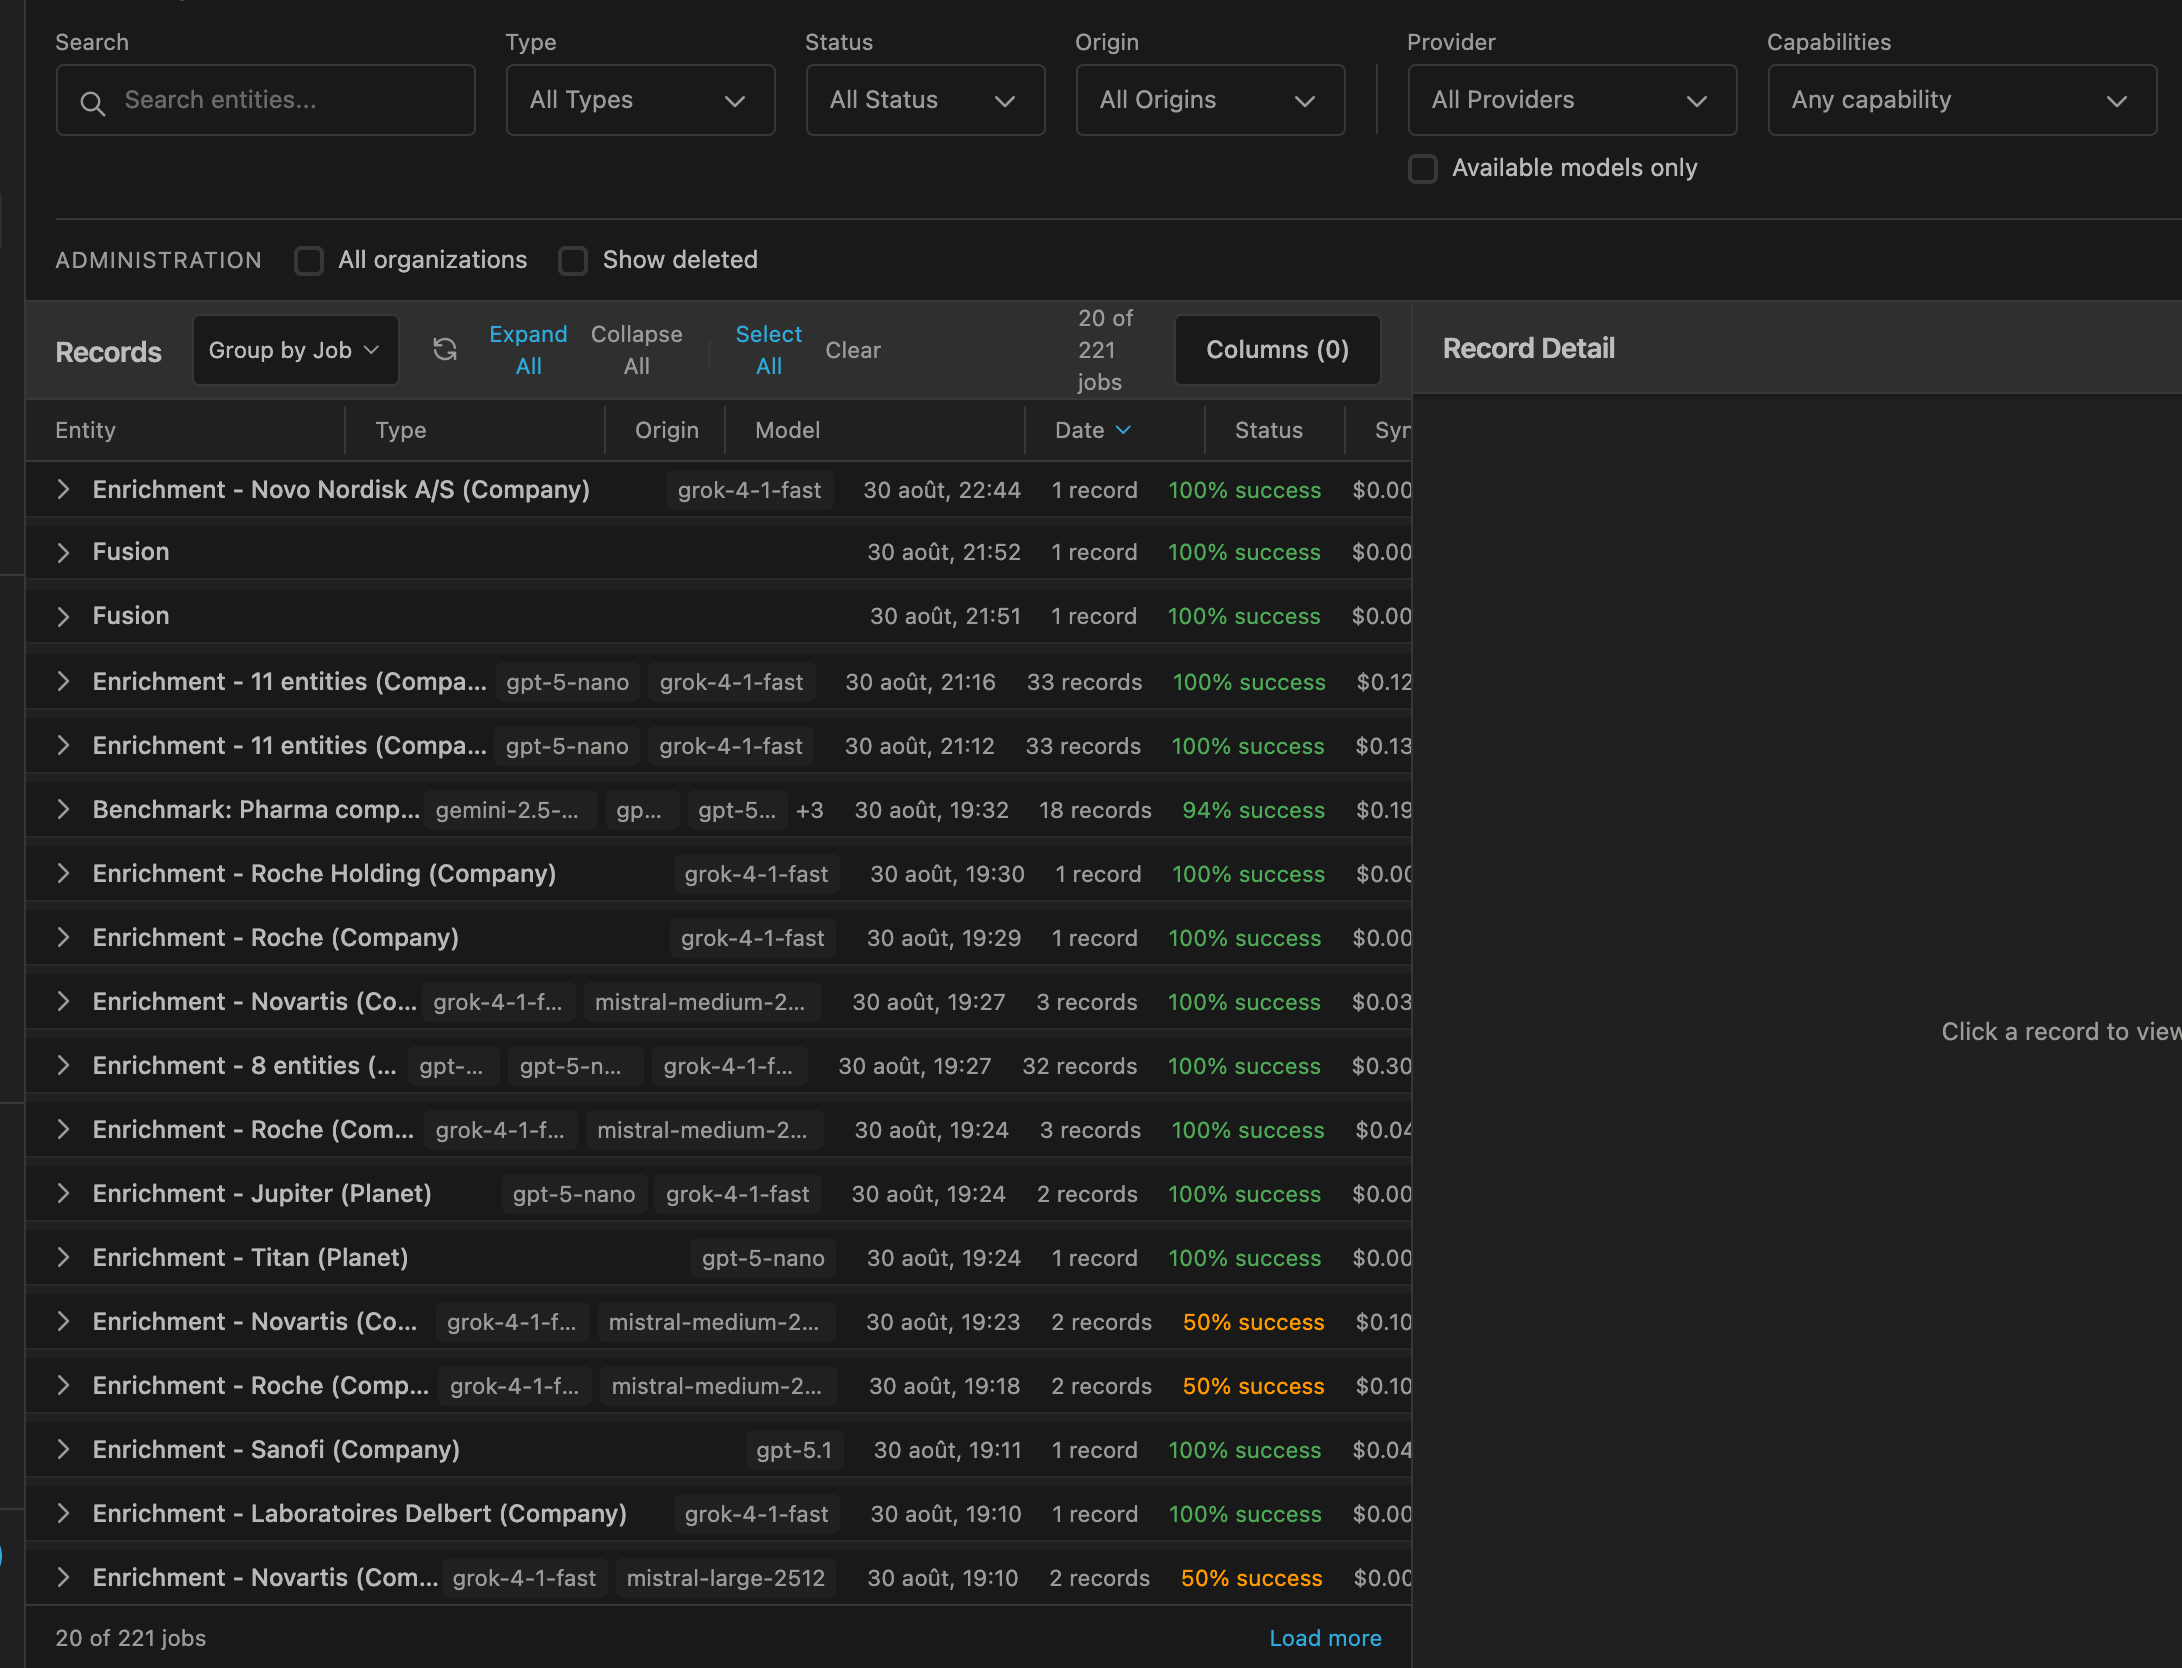
Task: Open the Any capability dropdown
Action: (1962, 100)
